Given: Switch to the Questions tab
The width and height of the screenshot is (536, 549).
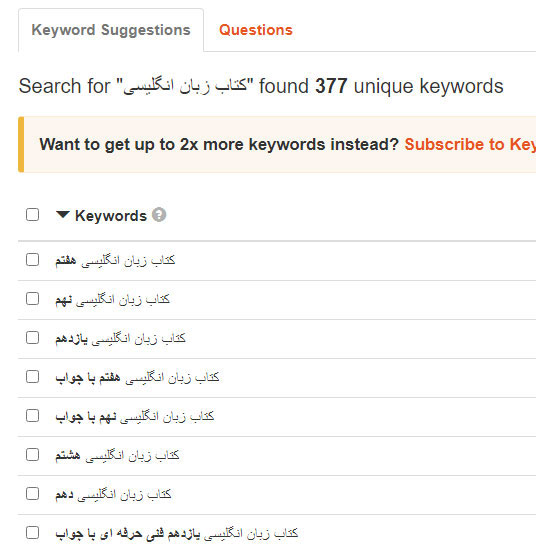Looking at the screenshot, I should coord(256,30).
